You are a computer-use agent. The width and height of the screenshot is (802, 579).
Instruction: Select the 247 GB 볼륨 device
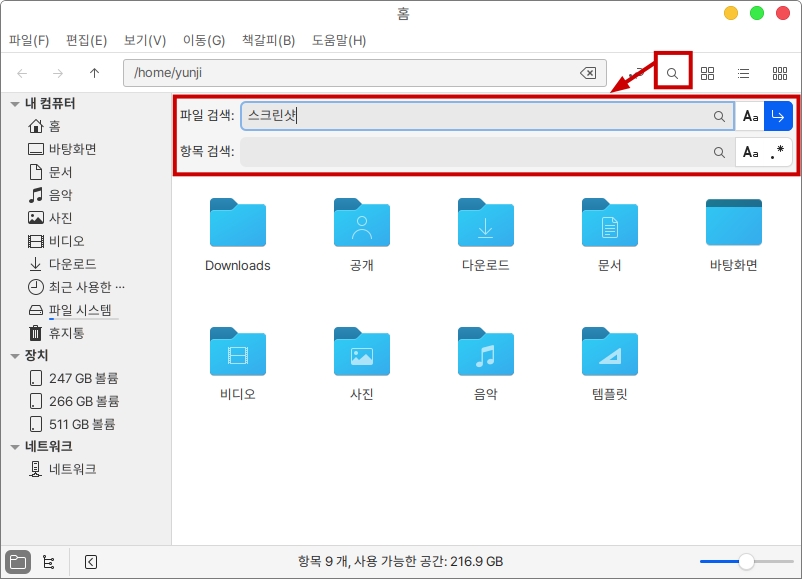(x=83, y=378)
